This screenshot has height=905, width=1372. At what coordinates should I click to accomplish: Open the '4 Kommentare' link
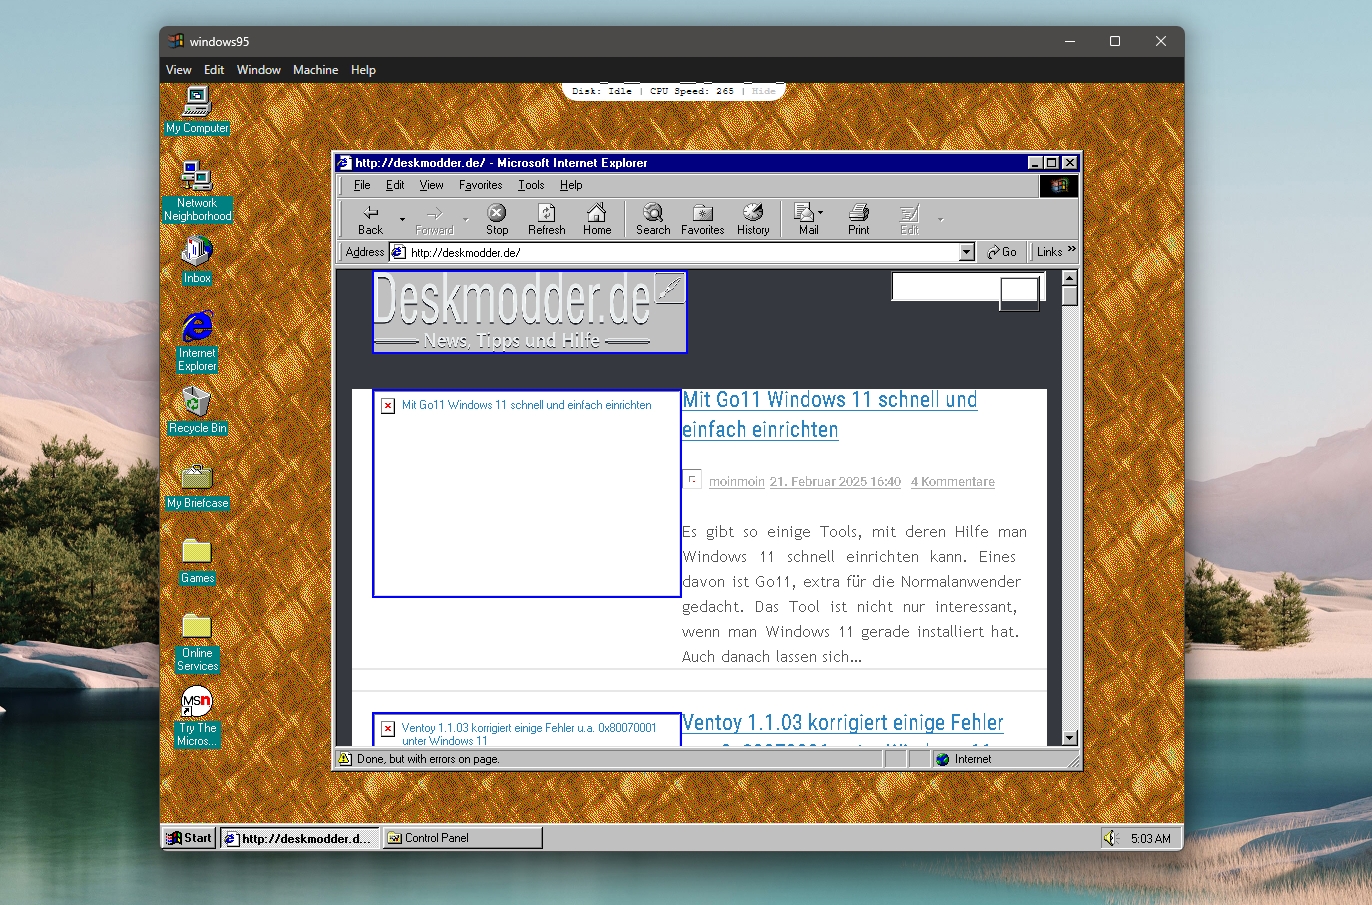tap(953, 482)
